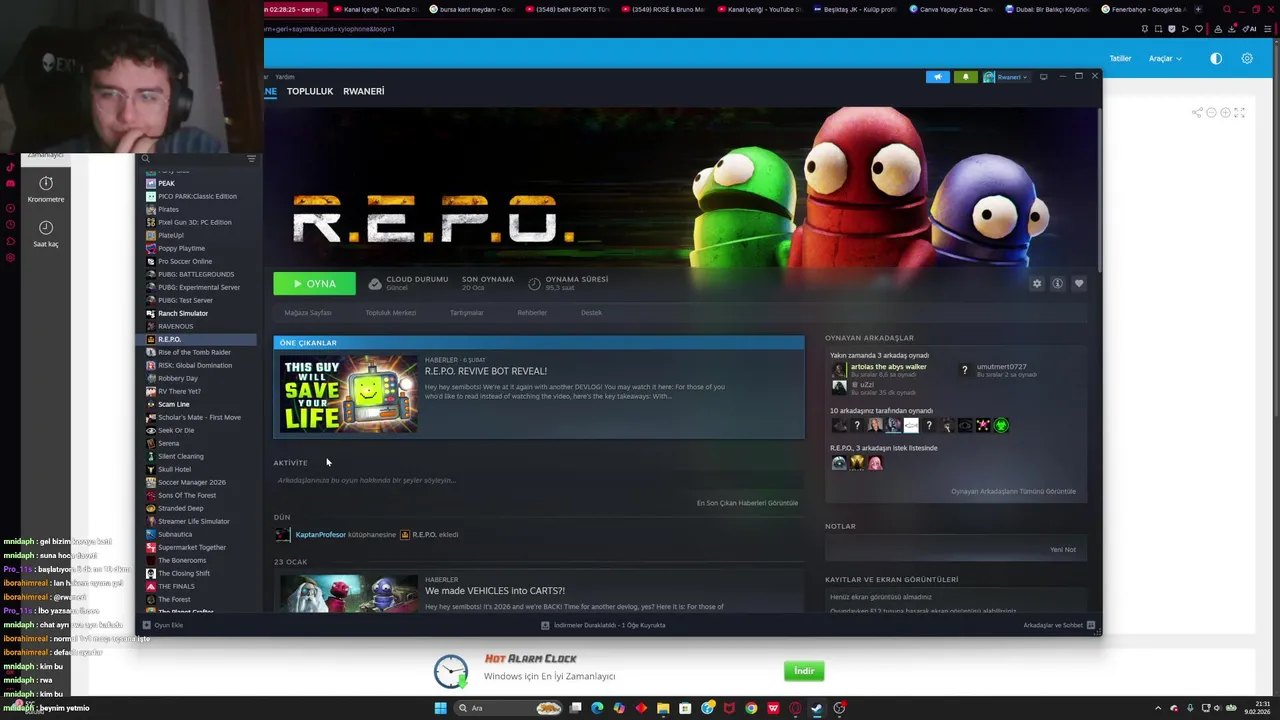Screen dimensions: 1280x720
Task: Open Google Chrome from the taskbar
Action: pyautogui.click(x=751, y=708)
